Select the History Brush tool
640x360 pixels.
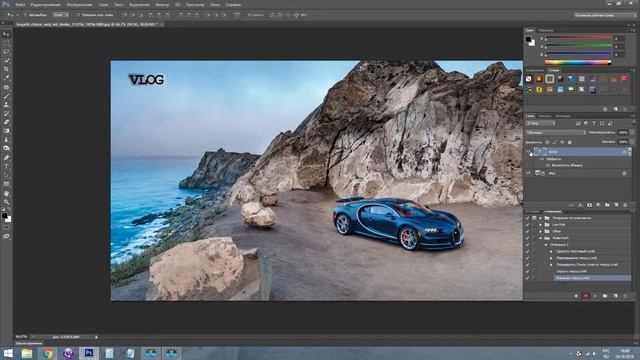[x=6, y=113]
